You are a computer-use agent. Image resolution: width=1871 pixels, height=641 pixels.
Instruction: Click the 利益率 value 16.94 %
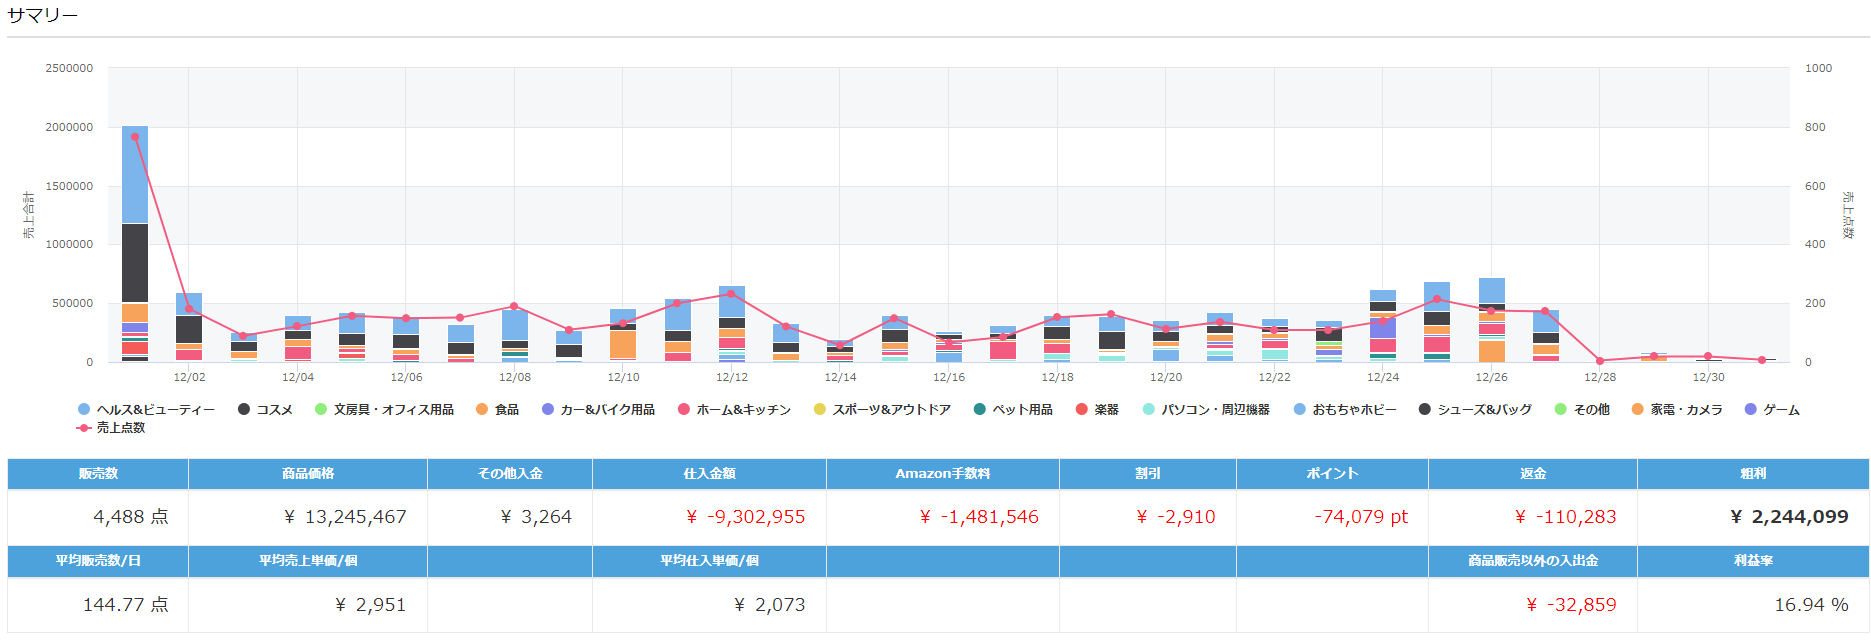pyautogui.click(x=1810, y=605)
